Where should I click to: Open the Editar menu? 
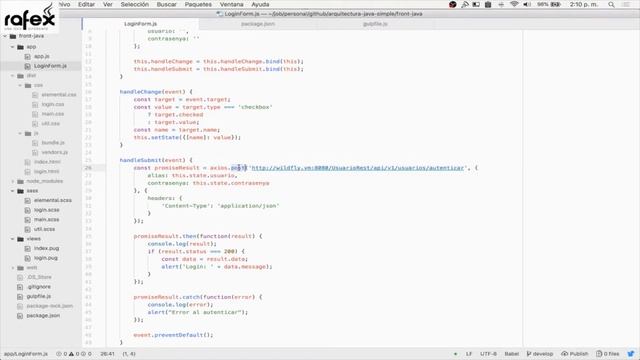86,4
